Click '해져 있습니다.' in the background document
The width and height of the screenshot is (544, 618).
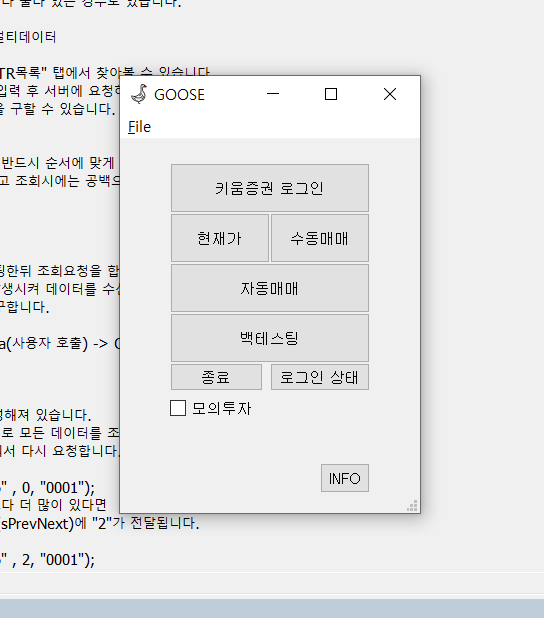(46, 415)
